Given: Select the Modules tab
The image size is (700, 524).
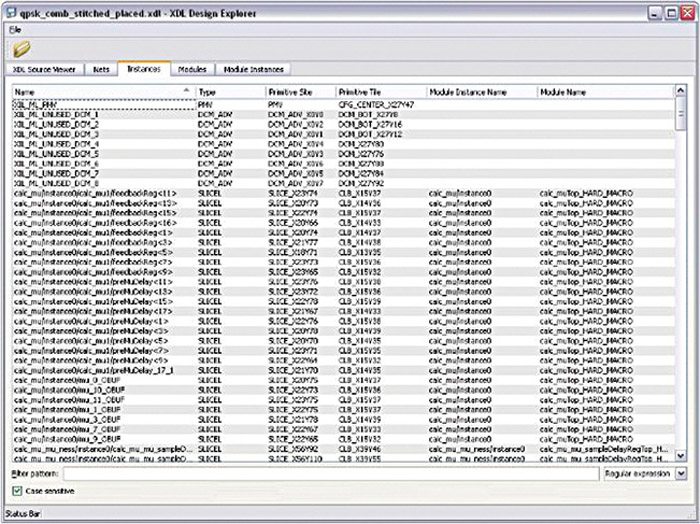Looking at the screenshot, I should (192, 70).
